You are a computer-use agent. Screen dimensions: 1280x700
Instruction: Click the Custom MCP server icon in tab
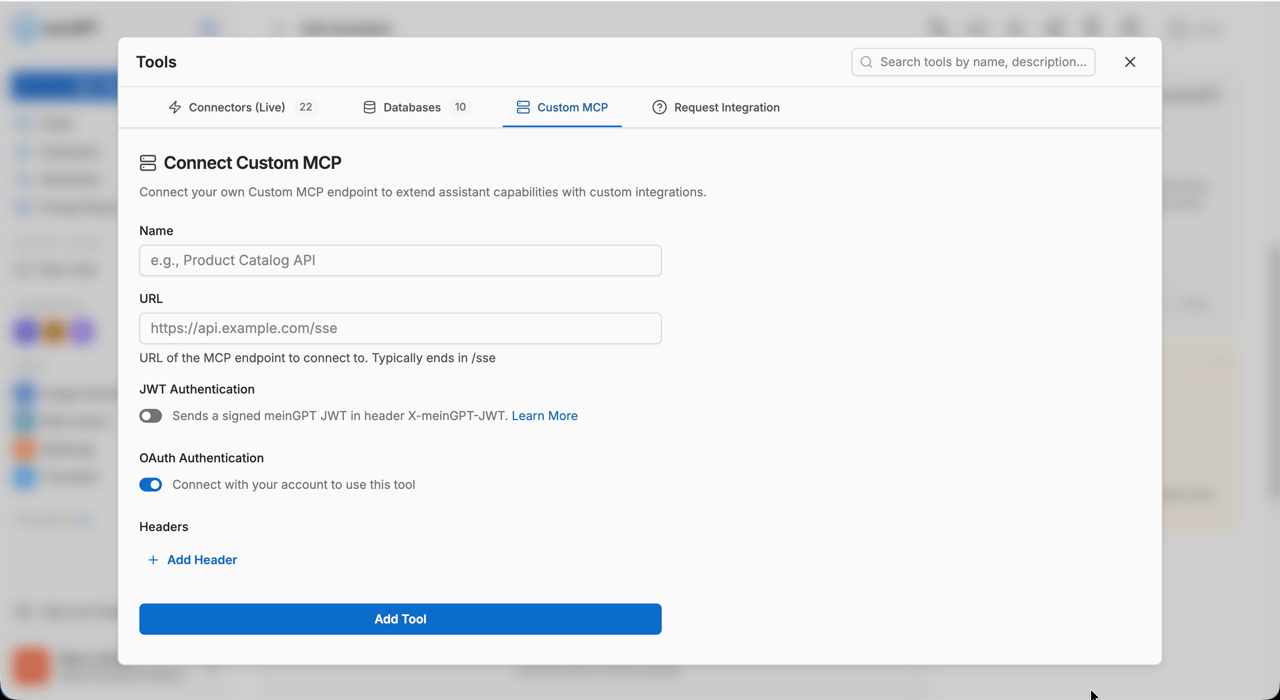[523, 107]
